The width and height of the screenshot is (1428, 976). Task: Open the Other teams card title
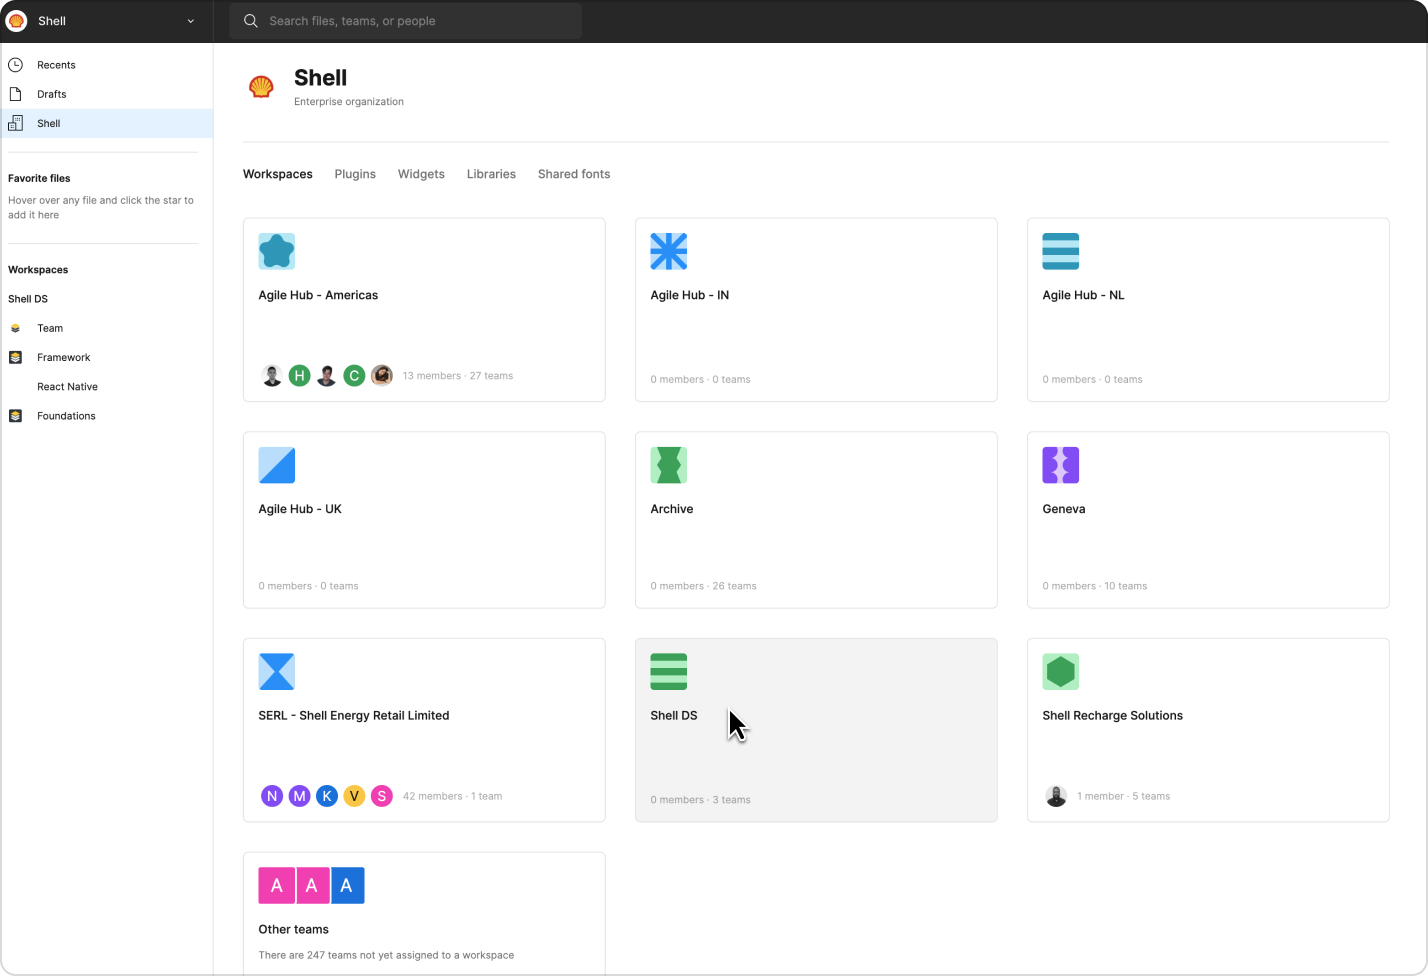pyautogui.click(x=294, y=930)
